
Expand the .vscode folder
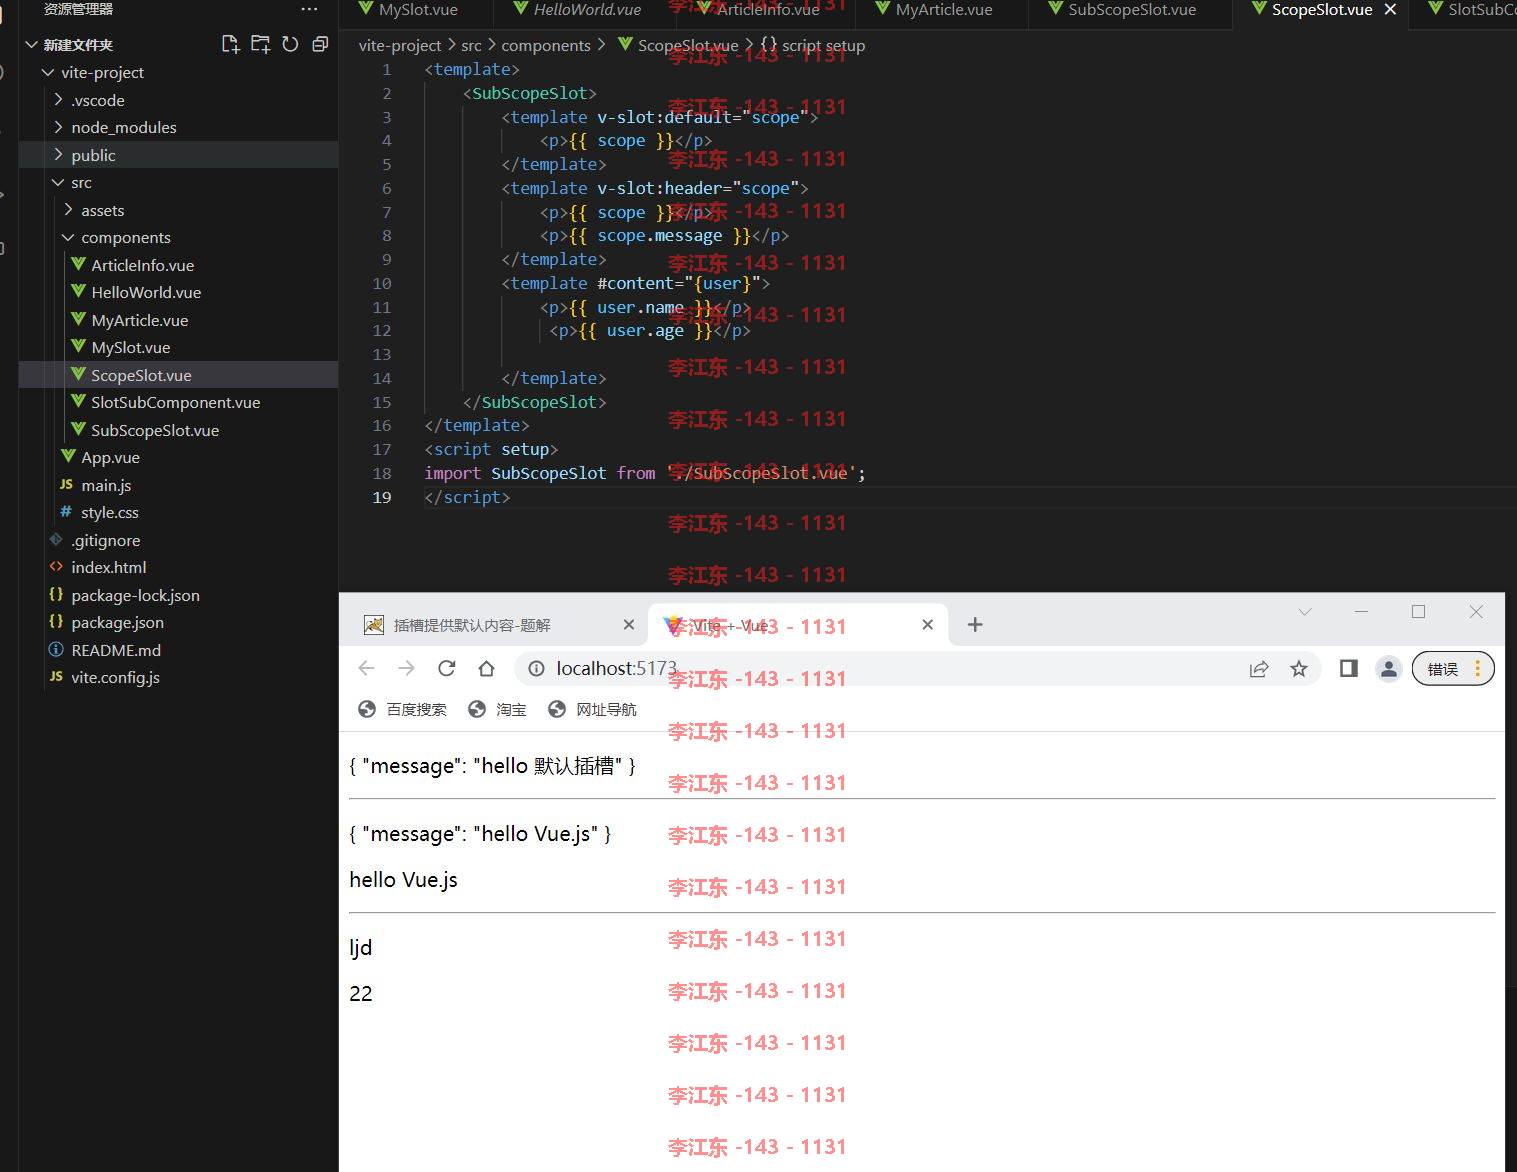point(58,100)
